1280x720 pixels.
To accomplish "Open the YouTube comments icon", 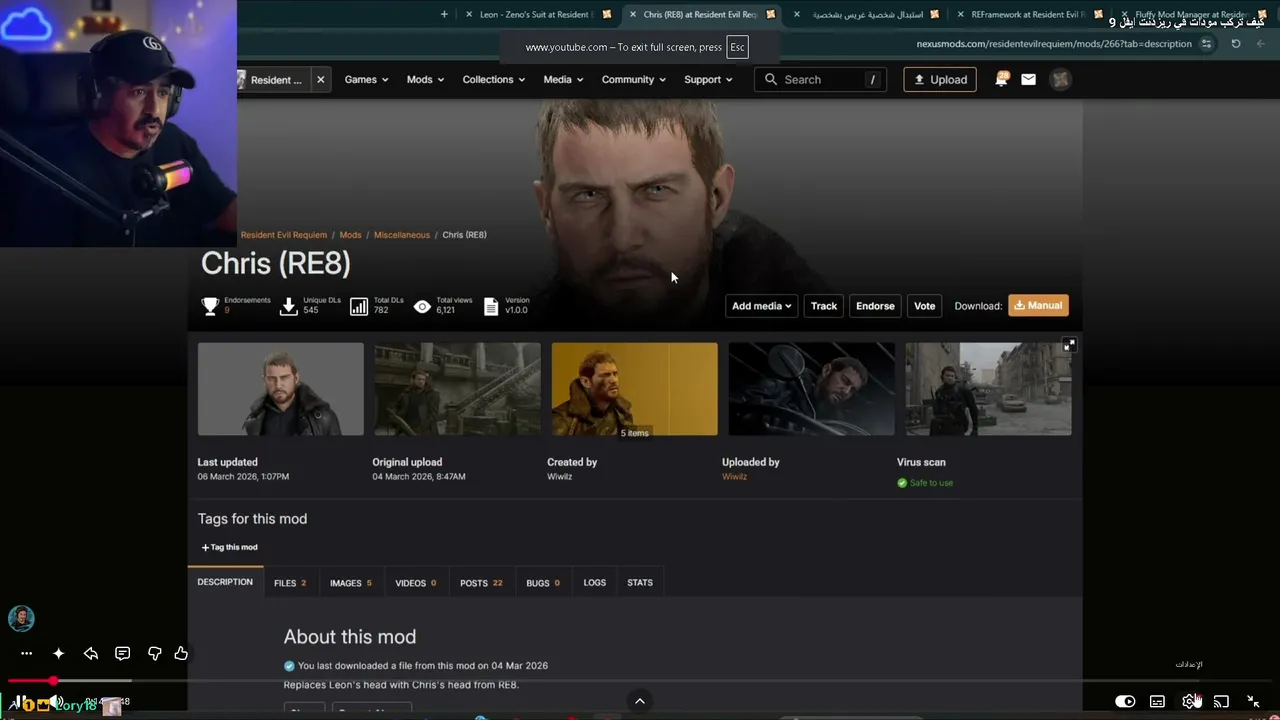I will [x=122, y=653].
